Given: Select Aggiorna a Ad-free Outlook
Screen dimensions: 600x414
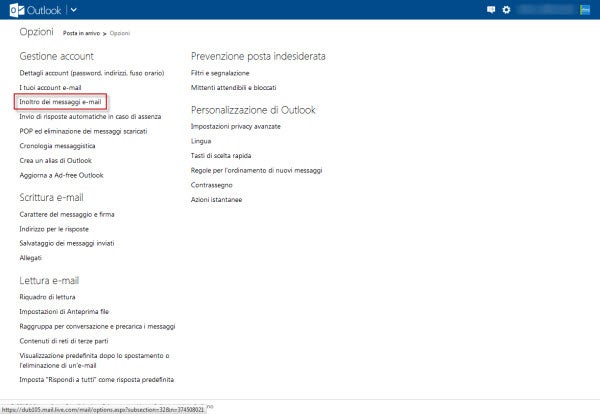Looking at the screenshot, I should [x=61, y=175].
